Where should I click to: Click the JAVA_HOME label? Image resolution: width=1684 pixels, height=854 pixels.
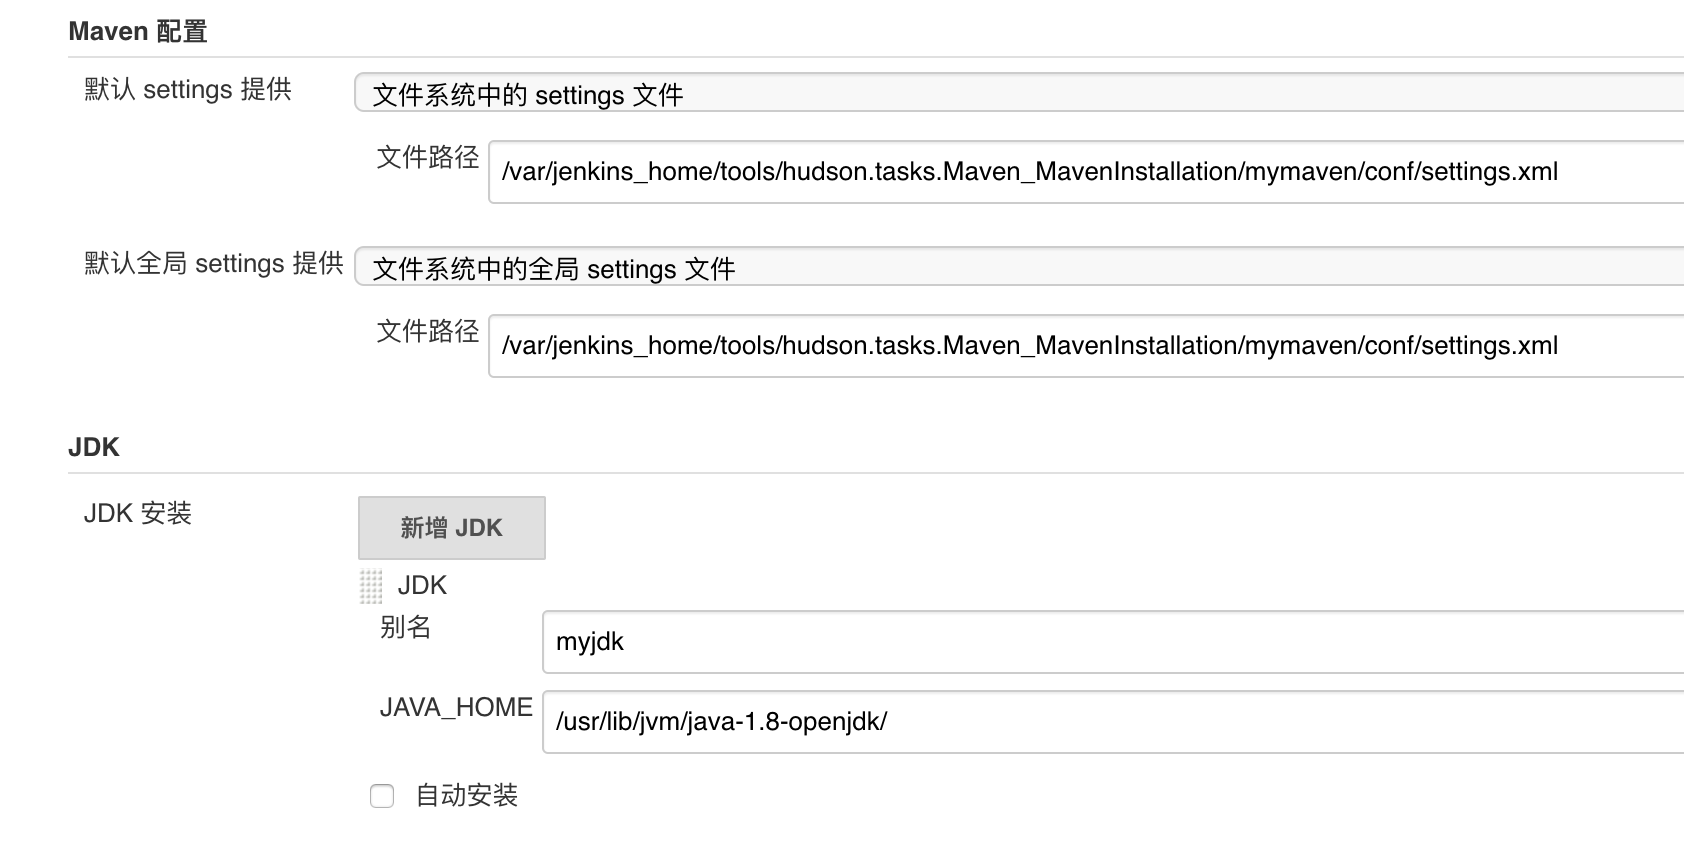pos(456,708)
